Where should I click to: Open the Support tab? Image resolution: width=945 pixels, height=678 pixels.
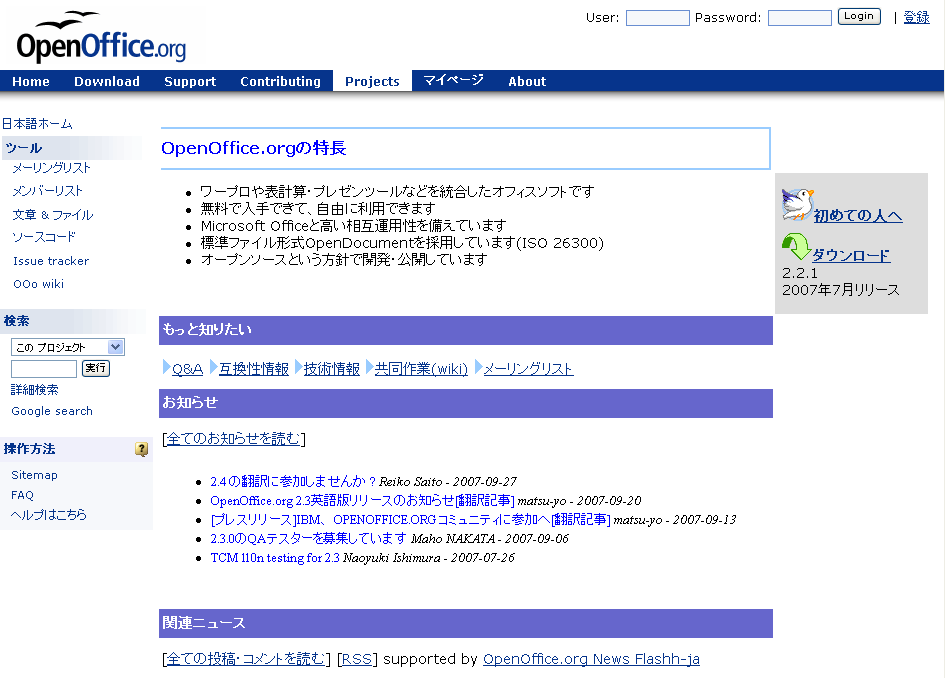(190, 81)
